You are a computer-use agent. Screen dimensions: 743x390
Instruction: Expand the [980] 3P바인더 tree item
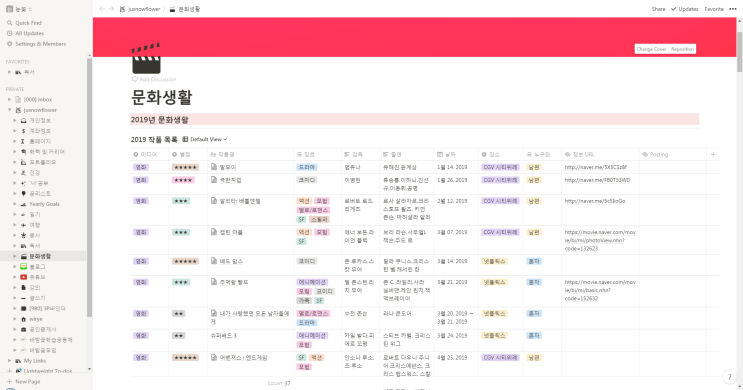pyautogui.click(x=15, y=308)
